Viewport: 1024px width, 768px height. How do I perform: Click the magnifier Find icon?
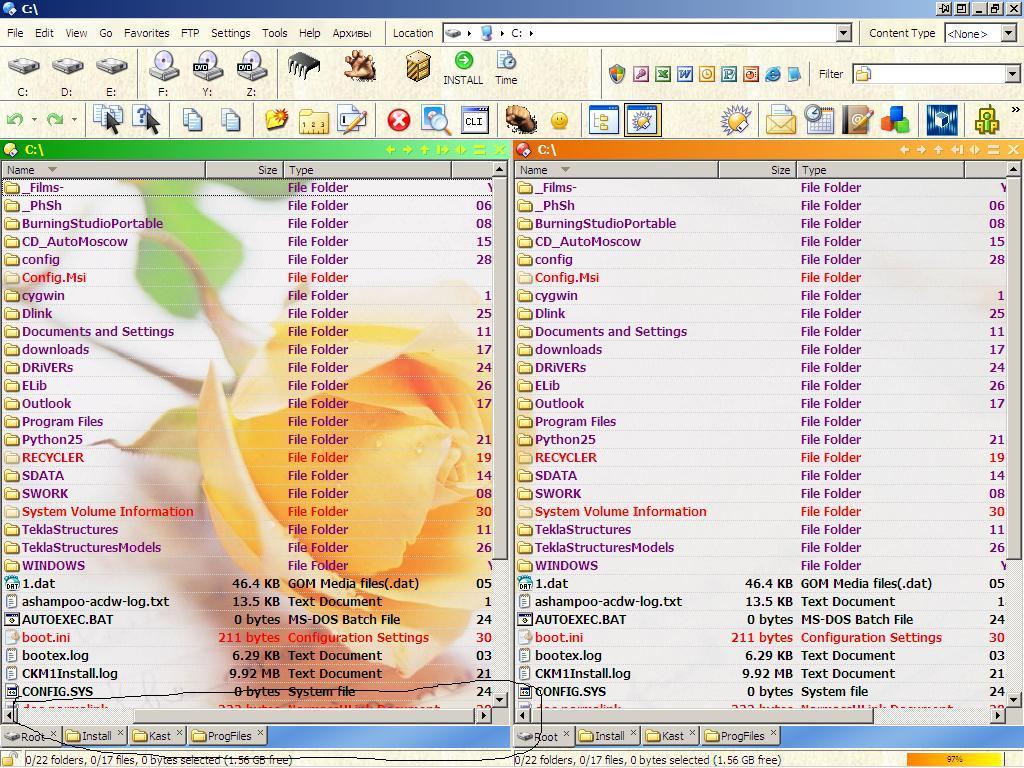coord(435,121)
